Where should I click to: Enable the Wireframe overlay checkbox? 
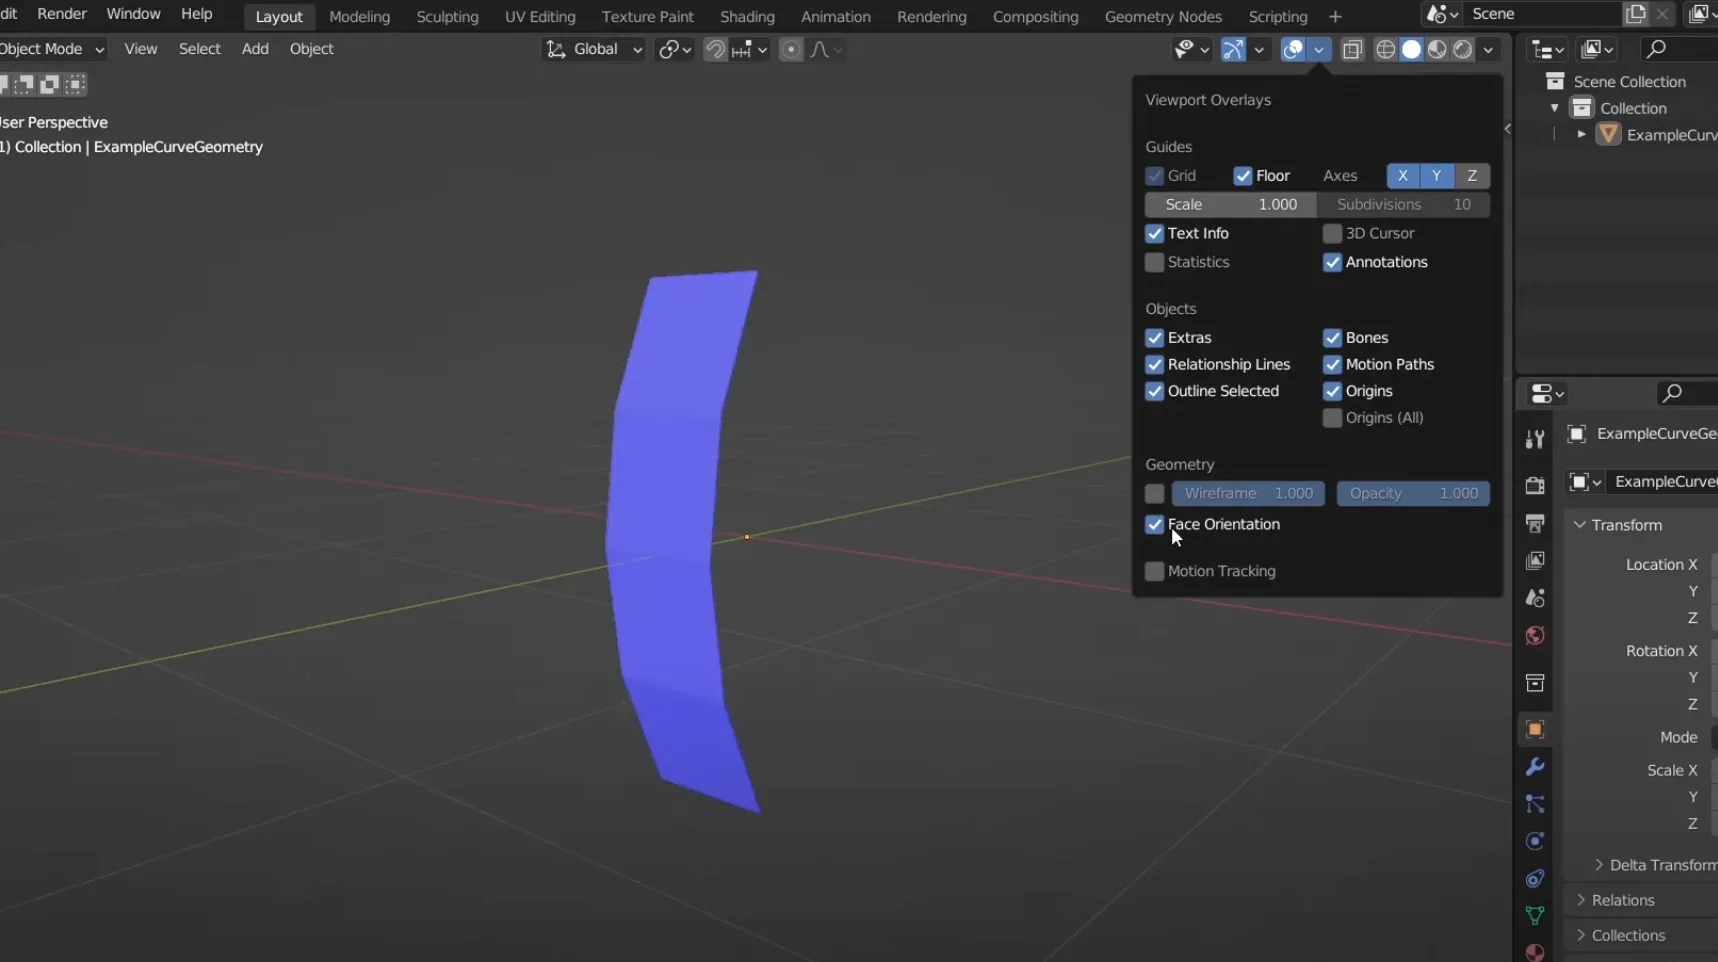1155,493
